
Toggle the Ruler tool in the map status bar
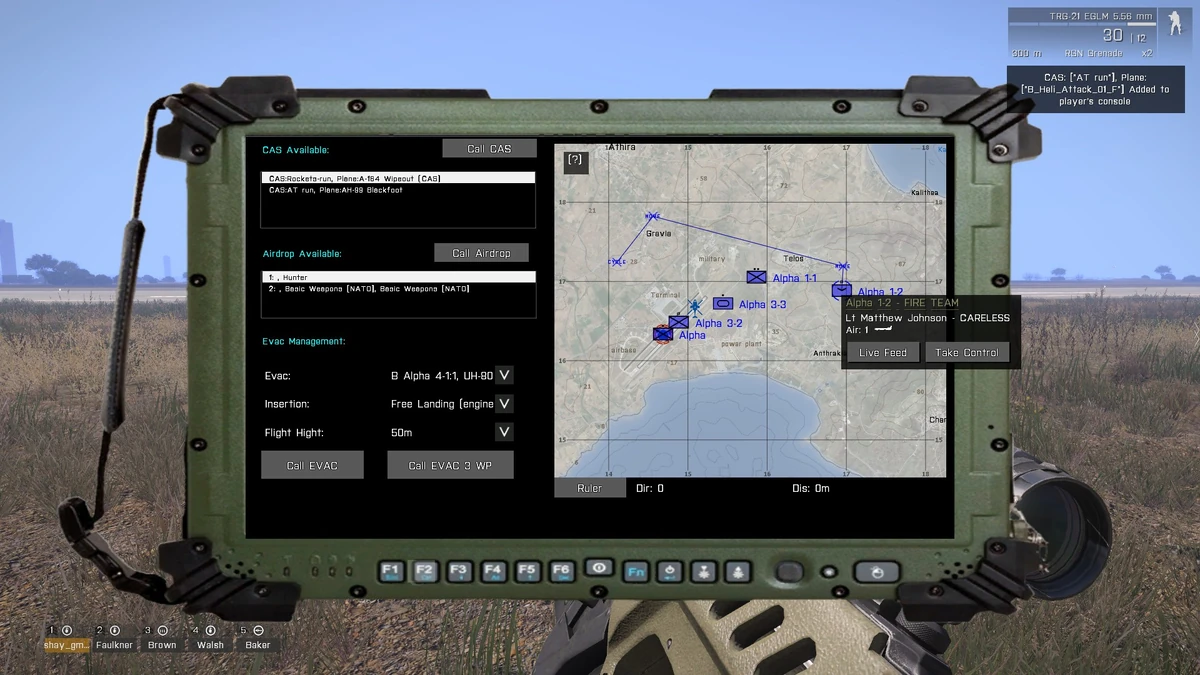pyautogui.click(x=589, y=487)
